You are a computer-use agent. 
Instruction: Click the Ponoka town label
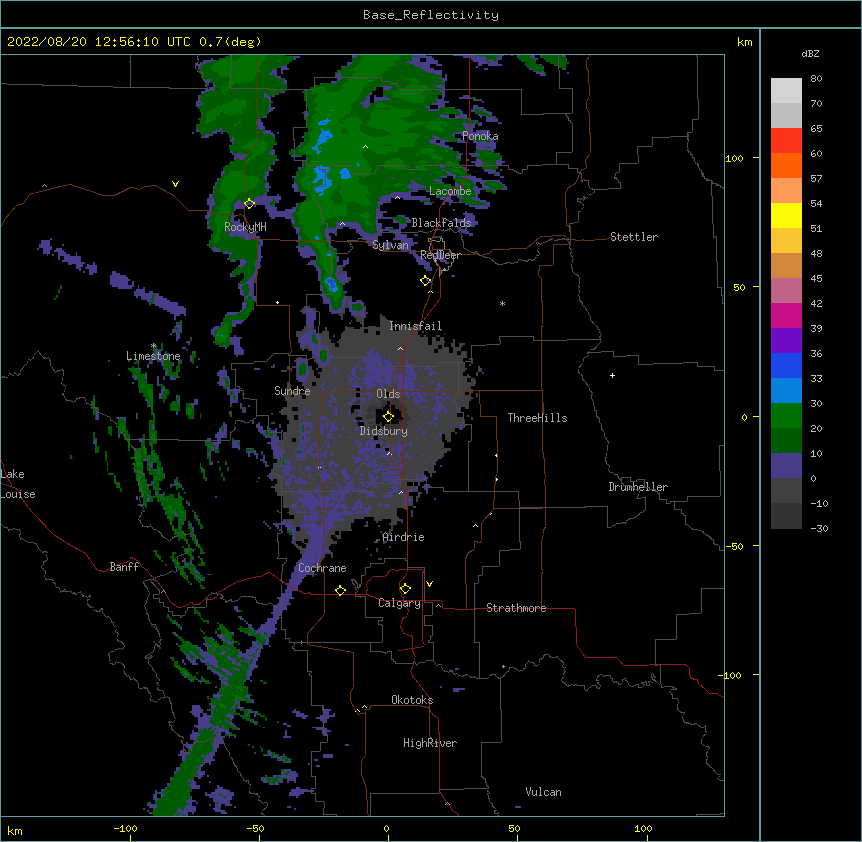coord(480,136)
